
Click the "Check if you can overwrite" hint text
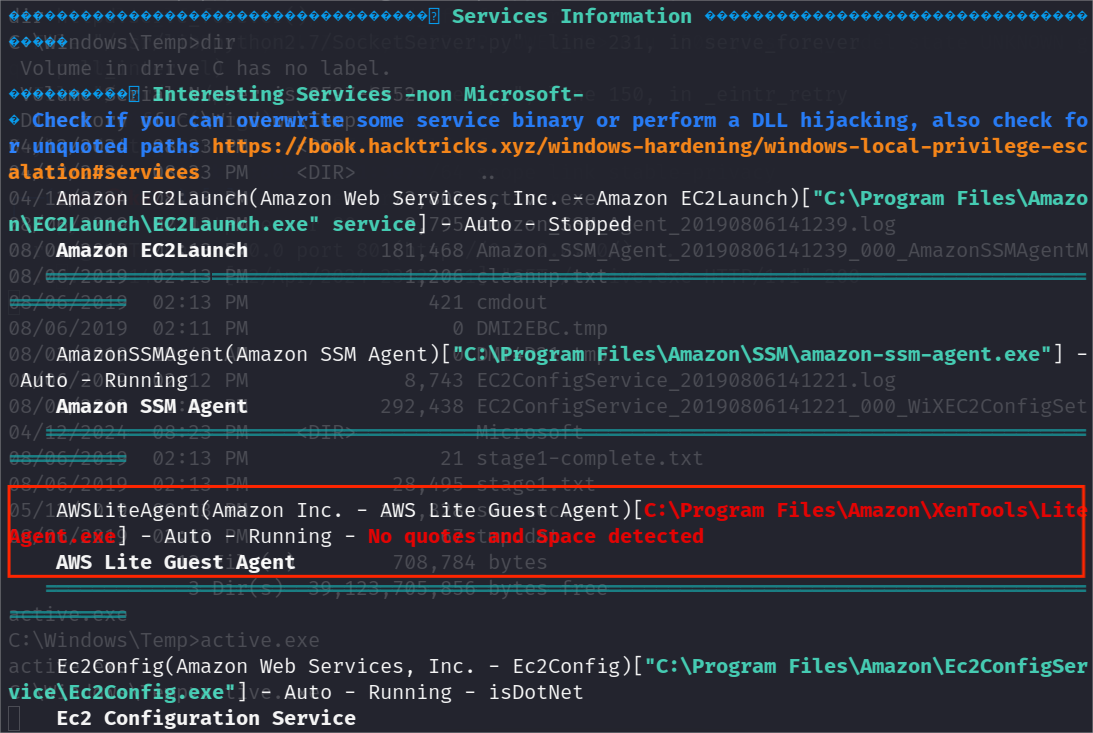(x=188, y=121)
